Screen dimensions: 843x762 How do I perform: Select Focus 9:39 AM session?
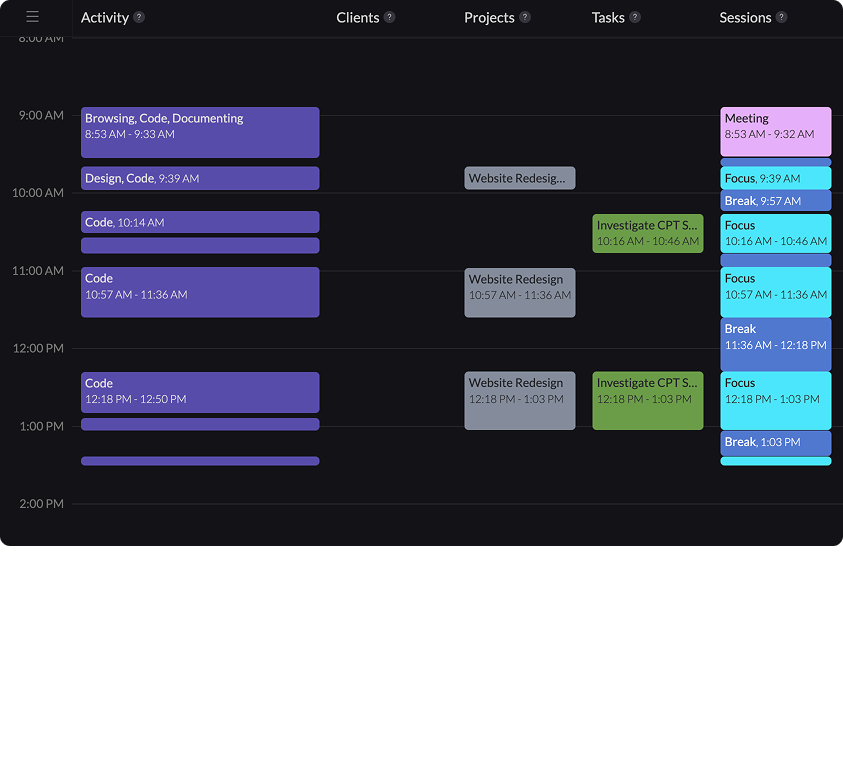point(776,178)
